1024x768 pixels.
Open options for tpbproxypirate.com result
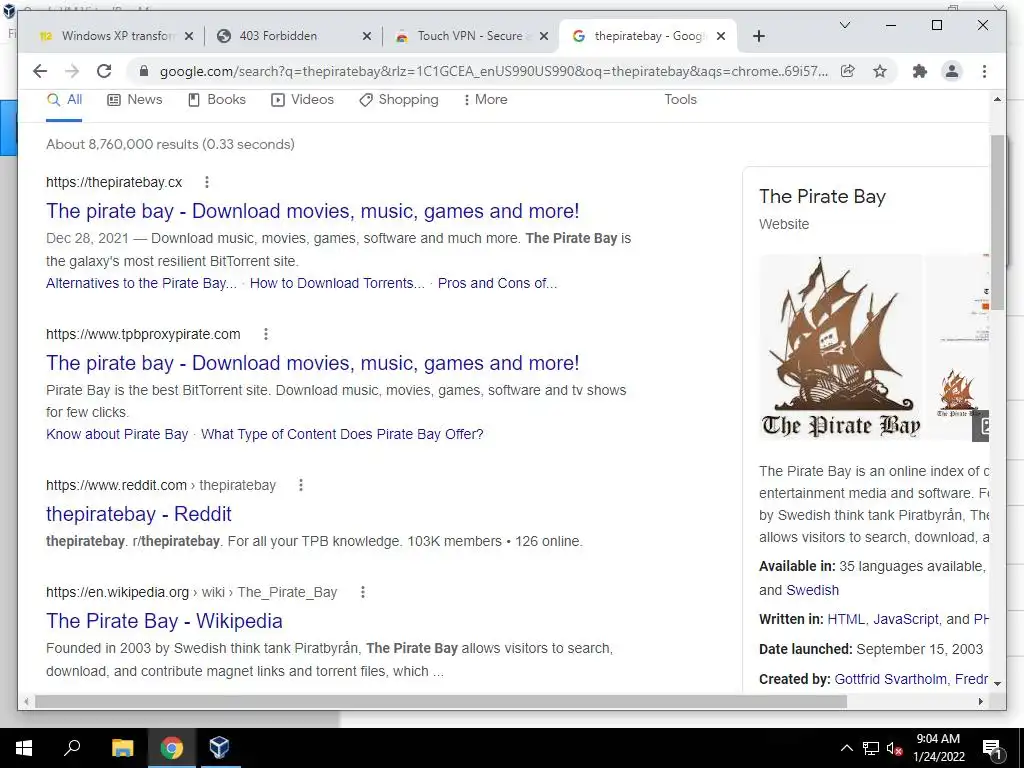coord(265,334)
